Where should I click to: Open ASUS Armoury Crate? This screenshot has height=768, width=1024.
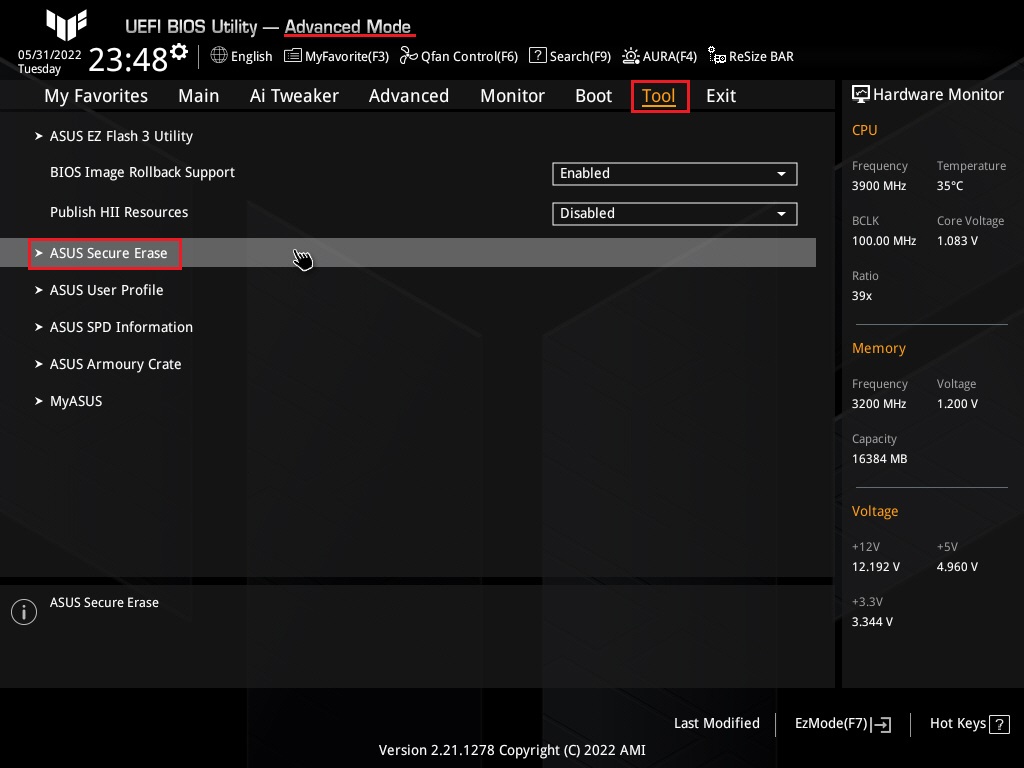click(116, 364)
